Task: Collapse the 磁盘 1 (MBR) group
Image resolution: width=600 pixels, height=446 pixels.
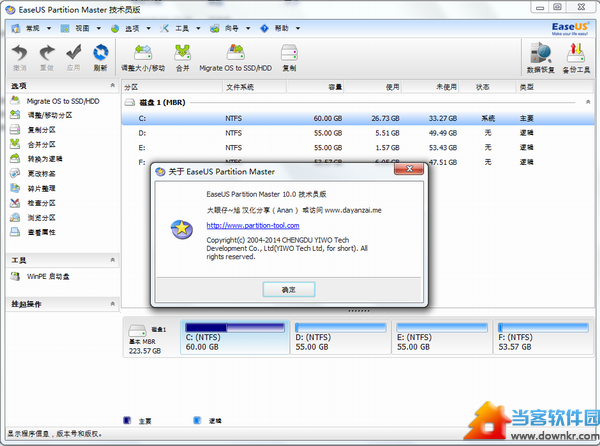Action: coord(588,102)
